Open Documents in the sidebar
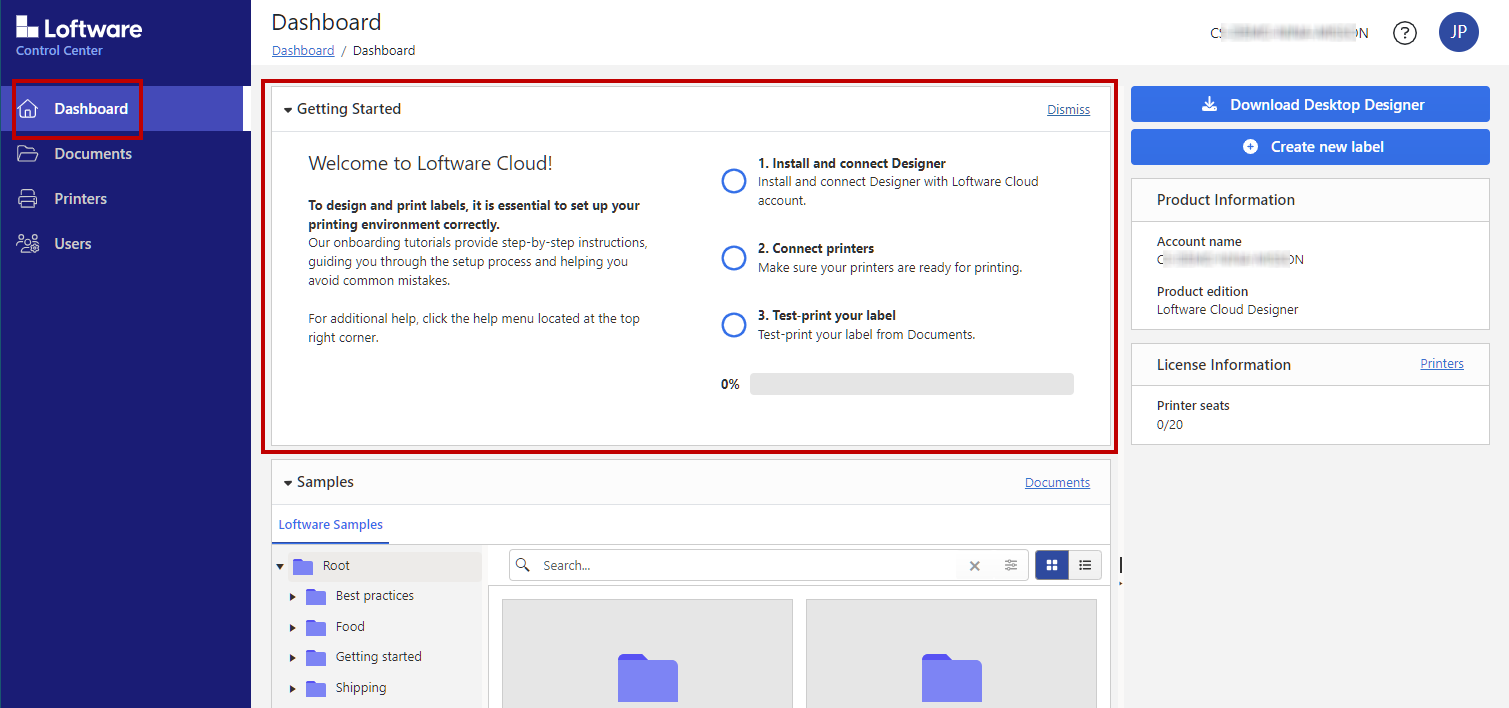1509x708 pixels. tap(92, 154)
